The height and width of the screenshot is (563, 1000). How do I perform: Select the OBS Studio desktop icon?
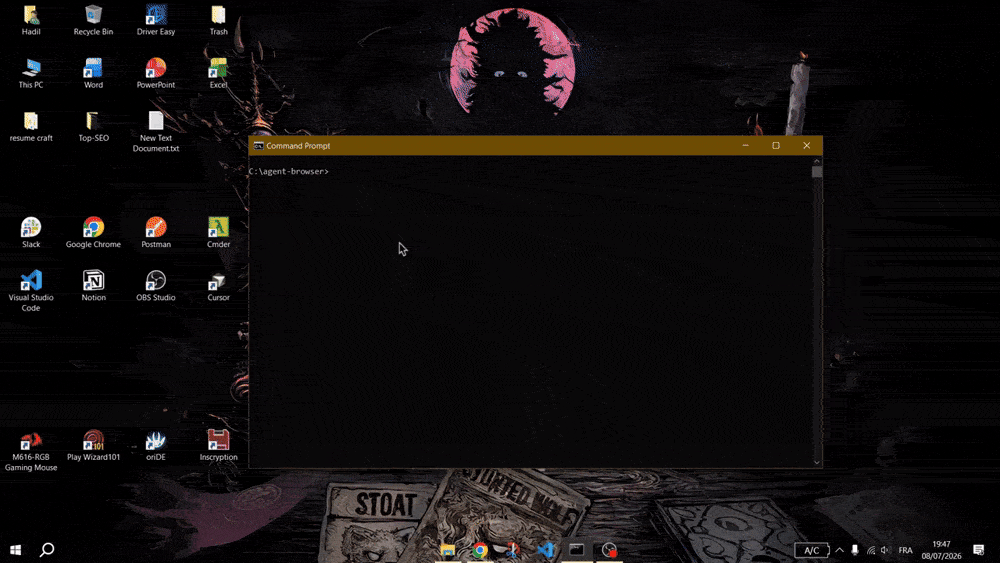point(156,285)
